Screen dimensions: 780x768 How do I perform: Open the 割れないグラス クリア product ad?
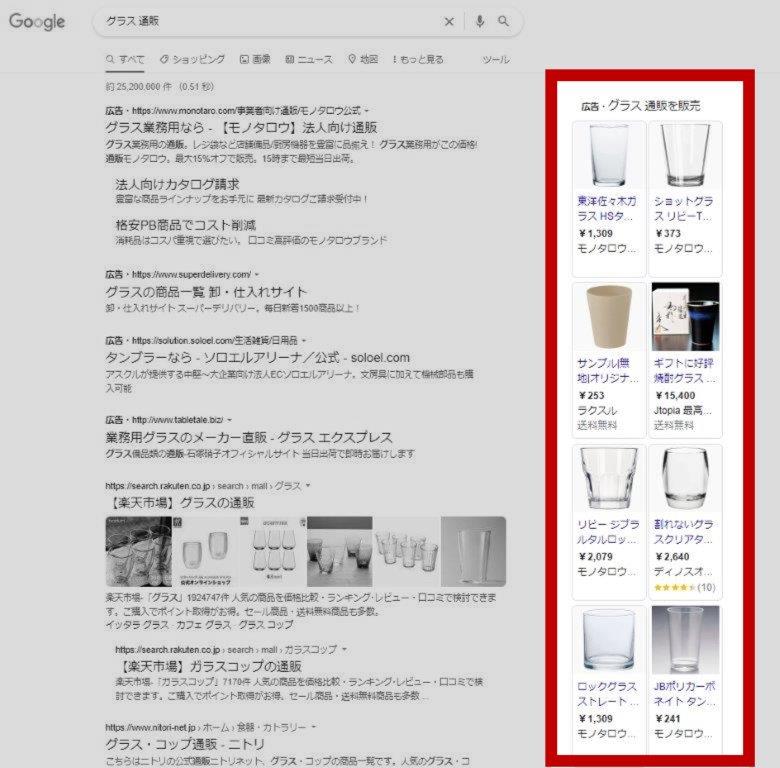pyautogui.click(x=683, y=532)
